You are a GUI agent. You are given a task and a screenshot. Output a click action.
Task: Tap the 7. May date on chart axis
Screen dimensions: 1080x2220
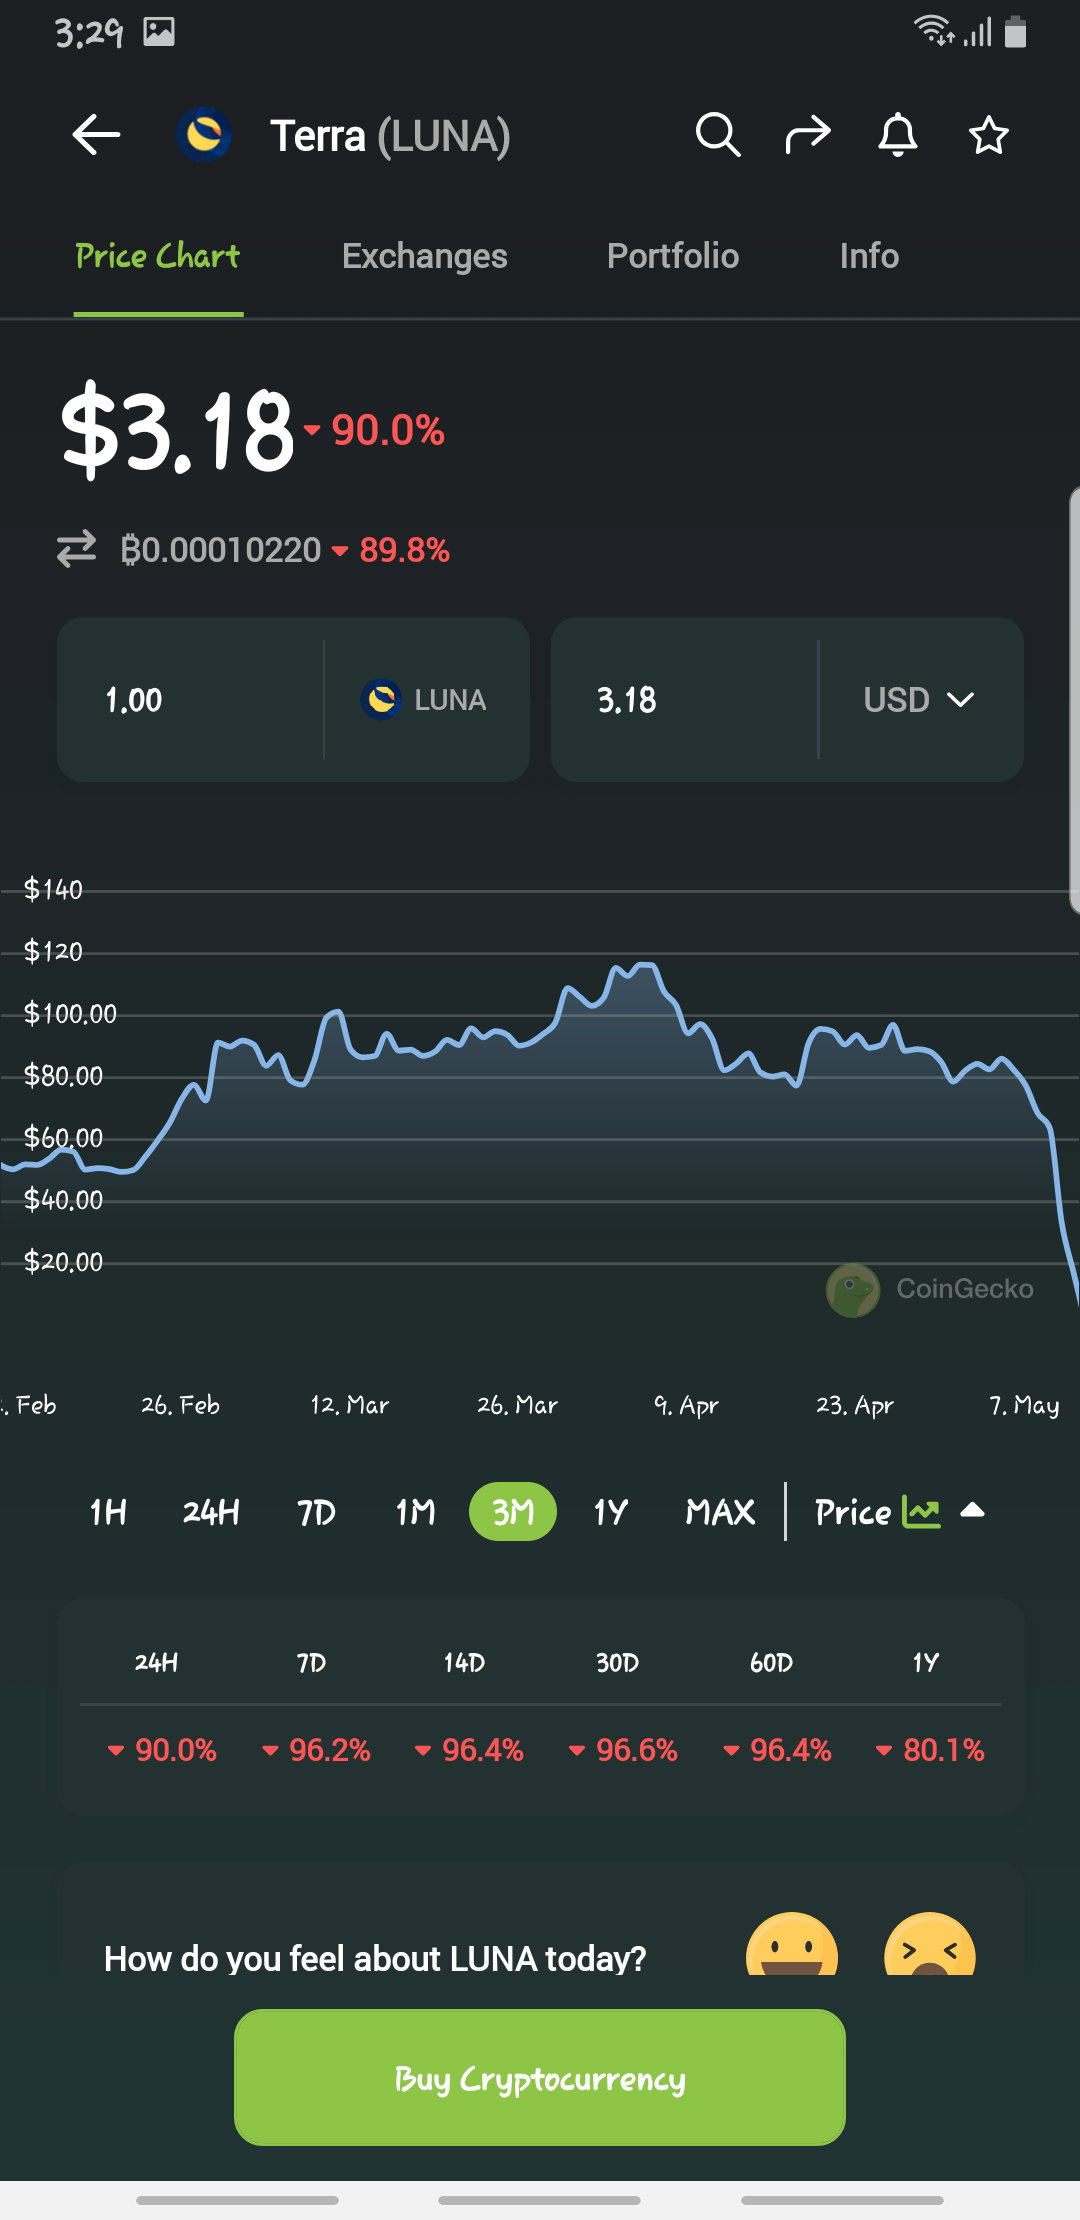pos(1024,1405)
